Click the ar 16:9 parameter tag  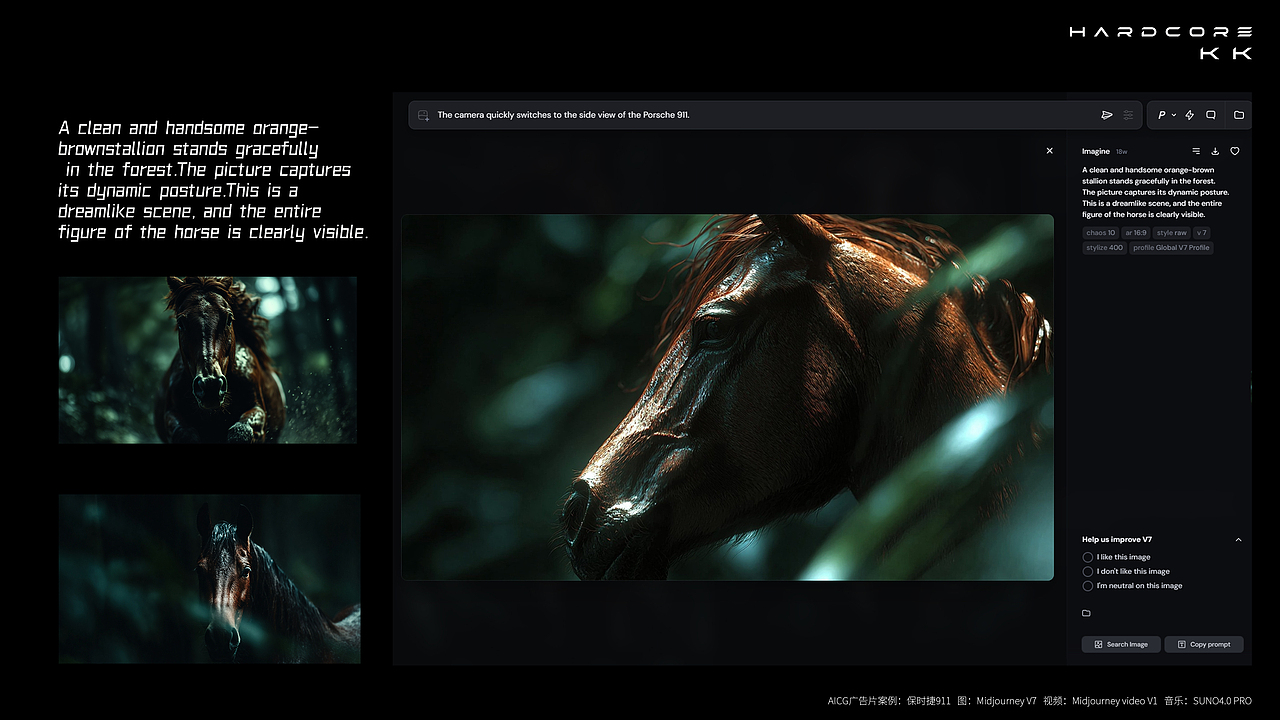tap(1136, 233)
